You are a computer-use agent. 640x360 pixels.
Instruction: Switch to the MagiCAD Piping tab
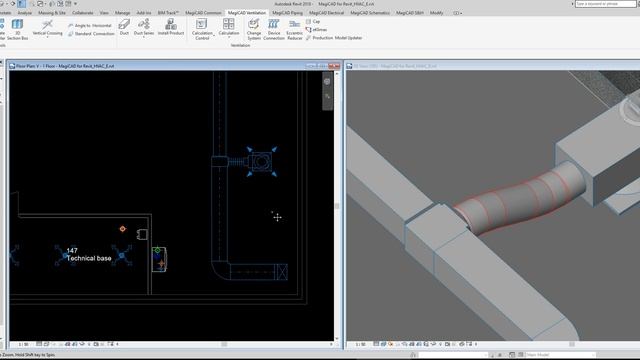(x=287, y=13)
